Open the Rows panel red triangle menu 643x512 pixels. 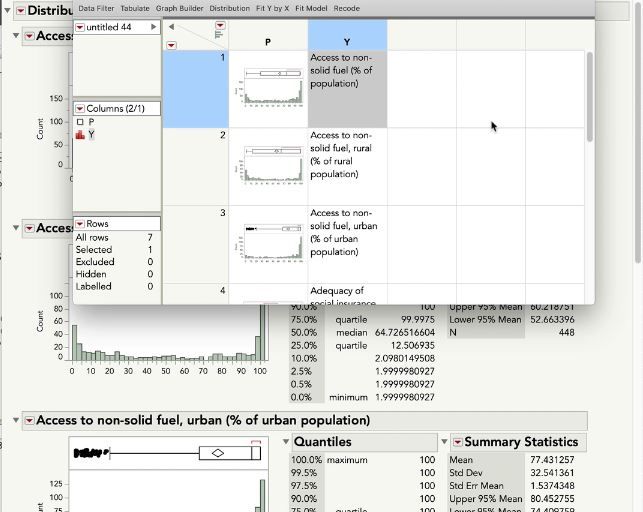[x=80, y=224]
